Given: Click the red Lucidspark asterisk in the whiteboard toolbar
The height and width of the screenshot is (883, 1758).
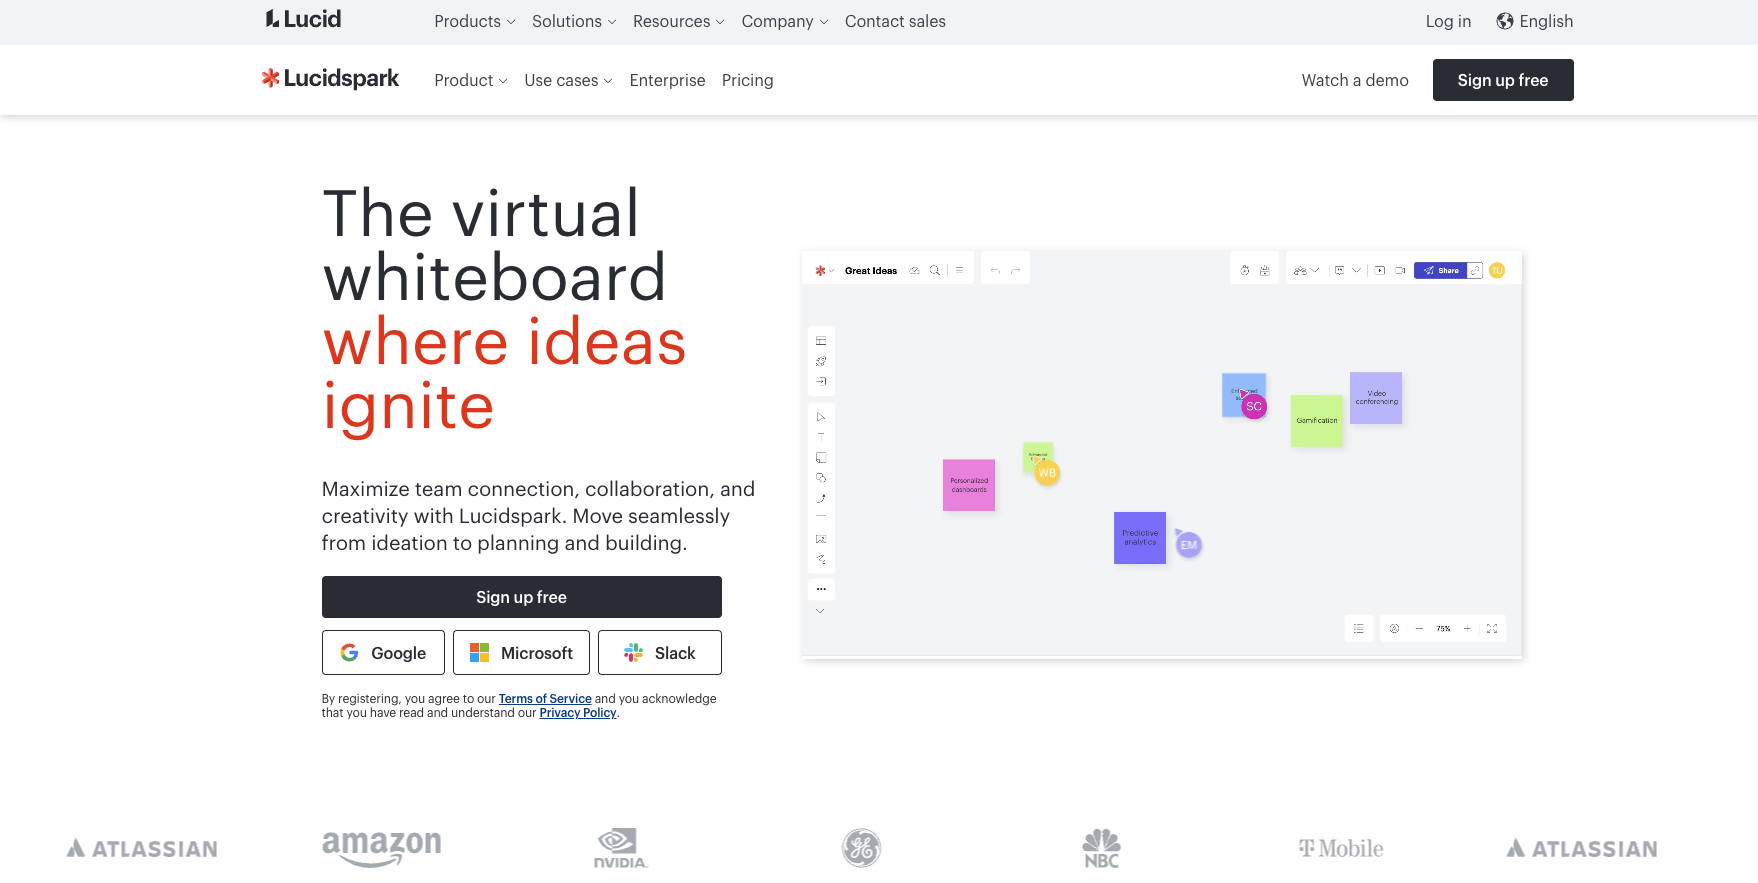Looking at the screenshot, I should point(820,270).
